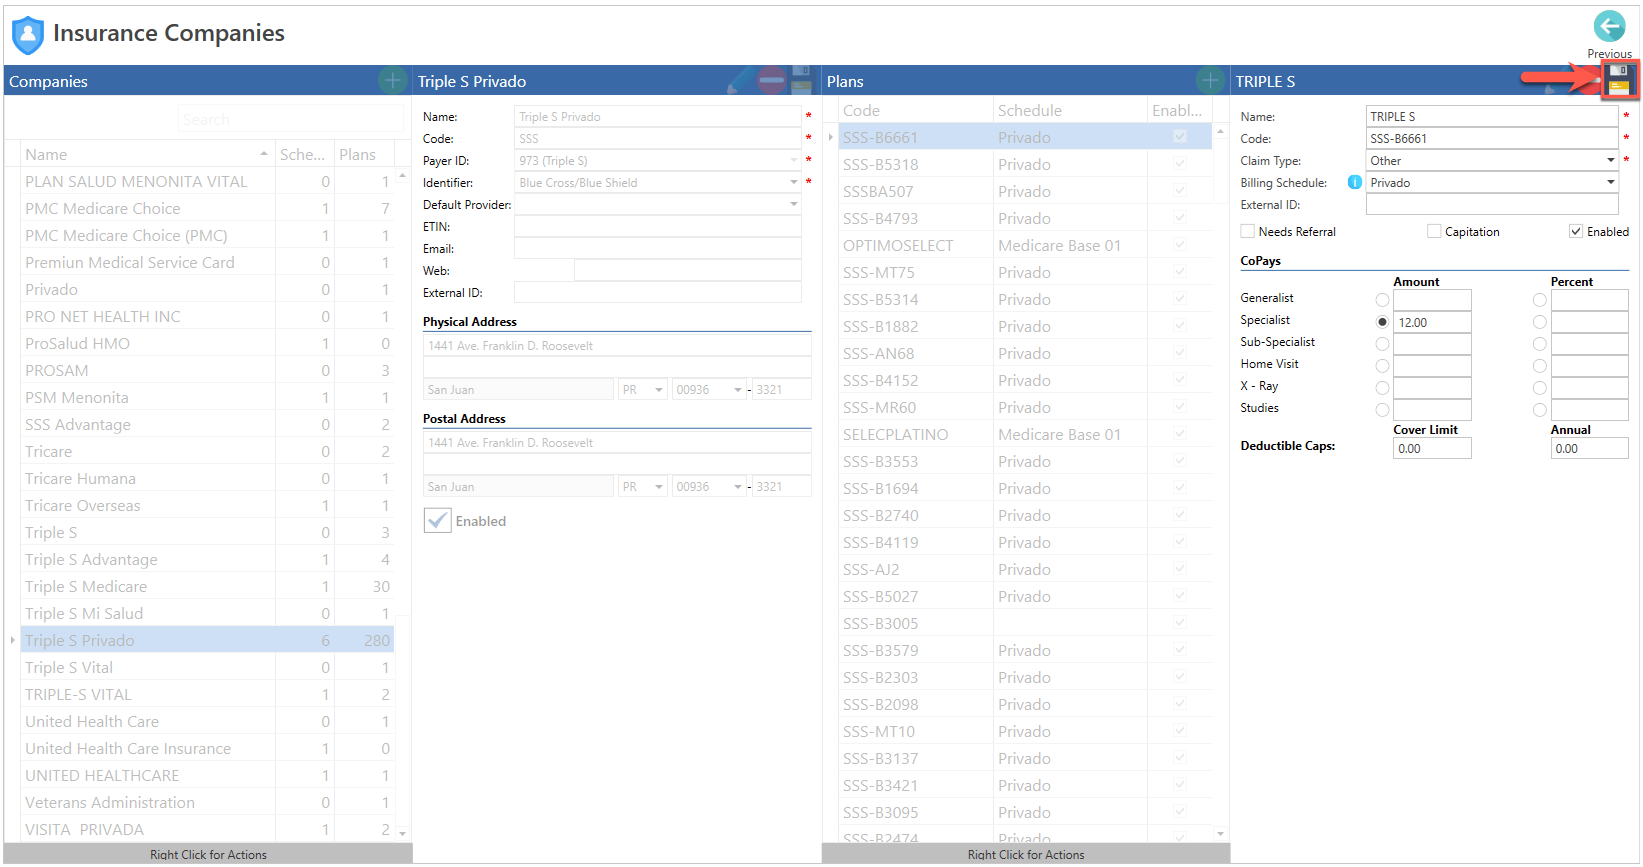Viewport: 1643px width, 867px height.
Task: Open Postal Address state PR dropdown
Action: pyautogui.click(x=659, y=487)
